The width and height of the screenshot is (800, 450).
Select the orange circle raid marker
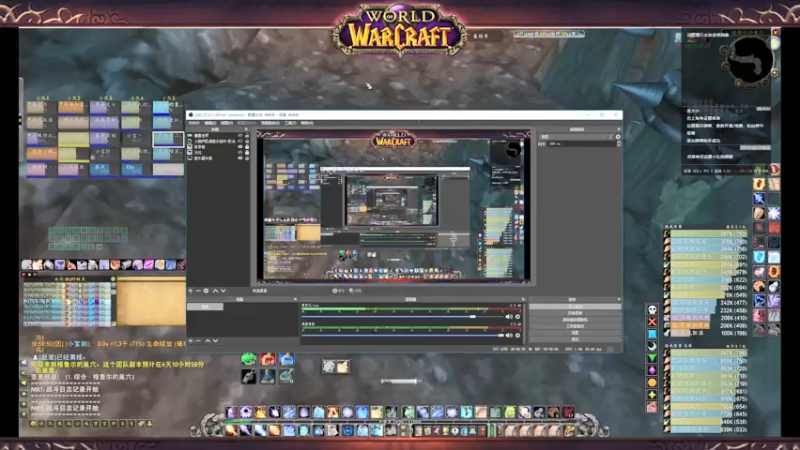click(x=652, y=383)
